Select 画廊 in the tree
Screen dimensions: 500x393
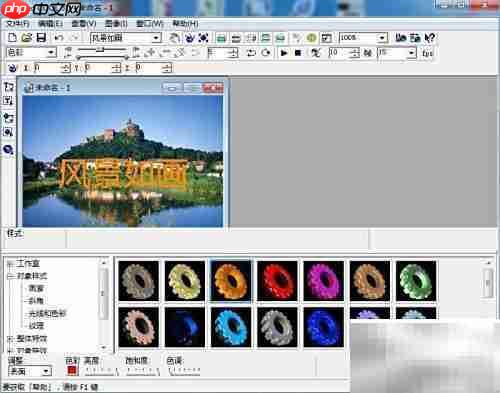36,288
